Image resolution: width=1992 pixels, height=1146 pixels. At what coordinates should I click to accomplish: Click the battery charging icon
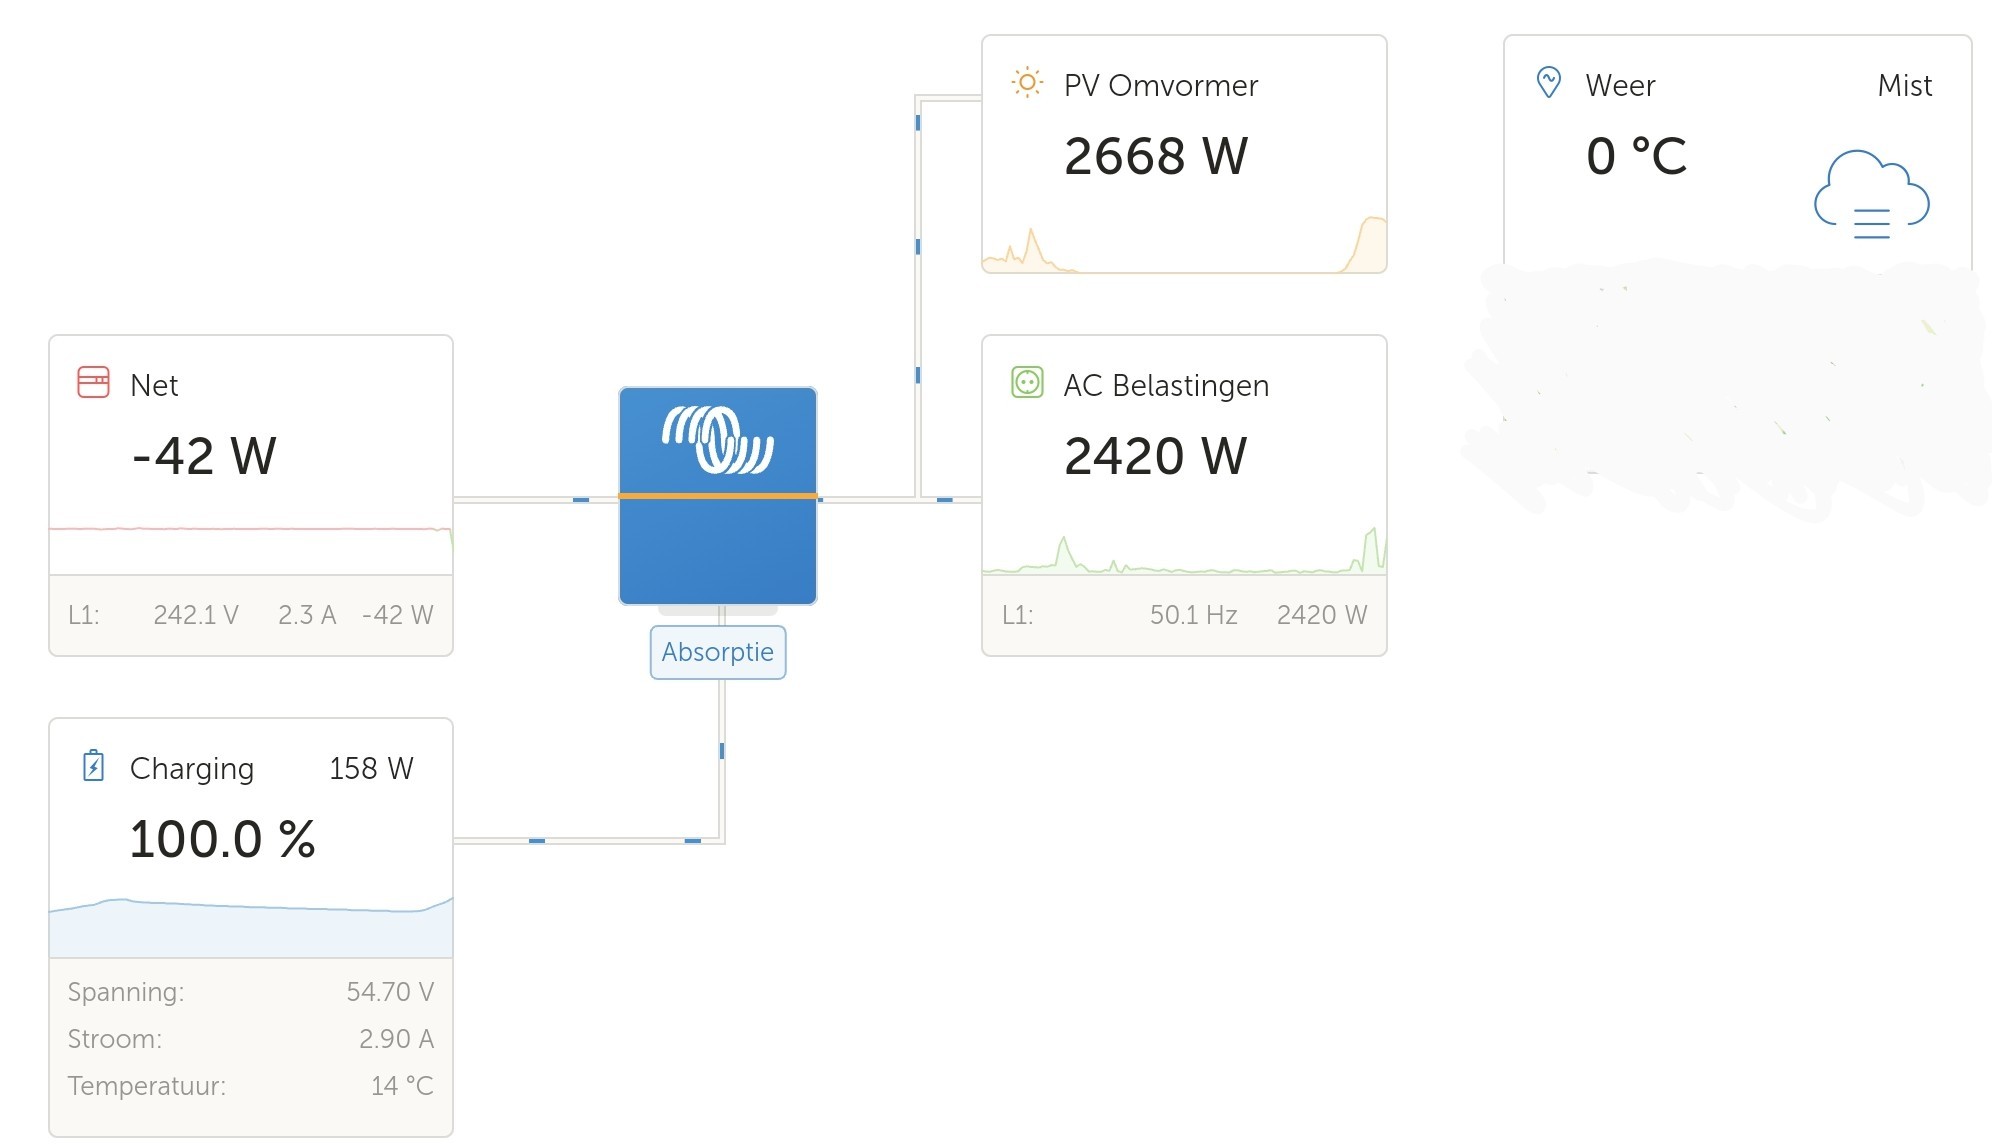[93, 766]
